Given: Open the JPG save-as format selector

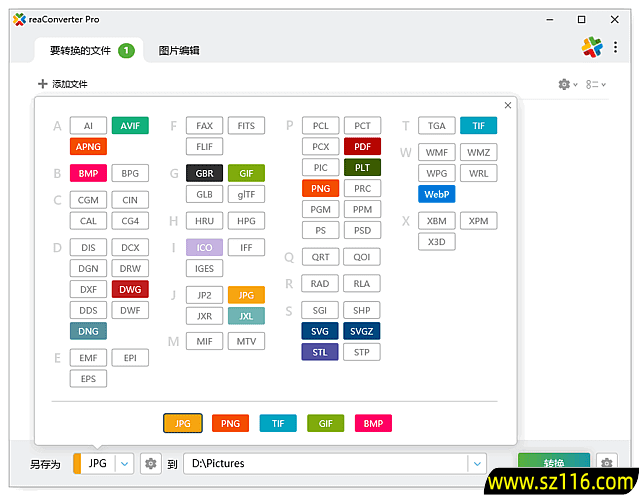Looking at the screenshot, I should point(97,464).
